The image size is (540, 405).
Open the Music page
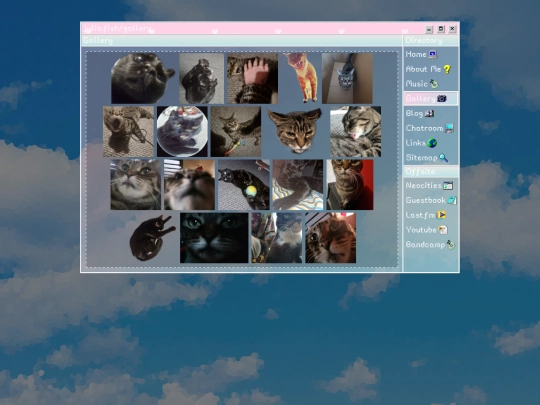(x=417, y=84)
